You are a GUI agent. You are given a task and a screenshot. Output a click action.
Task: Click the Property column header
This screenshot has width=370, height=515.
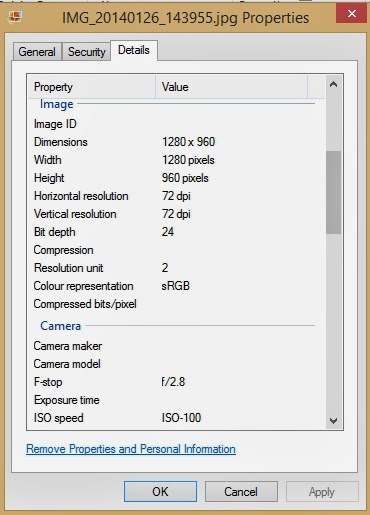click(x=92, y=87)
